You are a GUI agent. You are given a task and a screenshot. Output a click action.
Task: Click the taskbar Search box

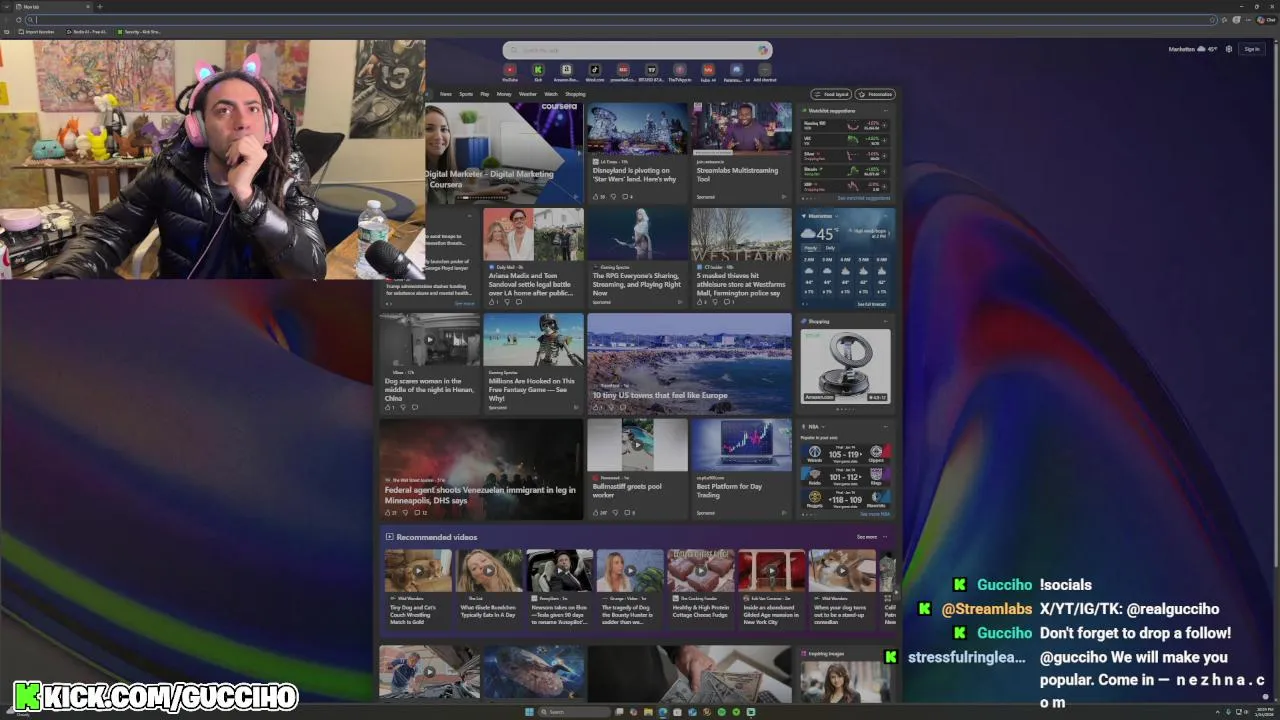pyautogui.click(x=573, y=712)
